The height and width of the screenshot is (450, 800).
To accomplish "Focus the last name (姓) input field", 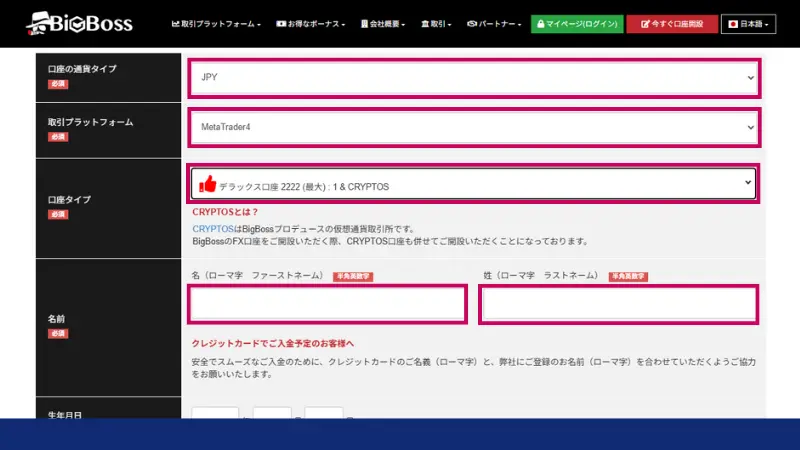I will [x=617, y=304].
